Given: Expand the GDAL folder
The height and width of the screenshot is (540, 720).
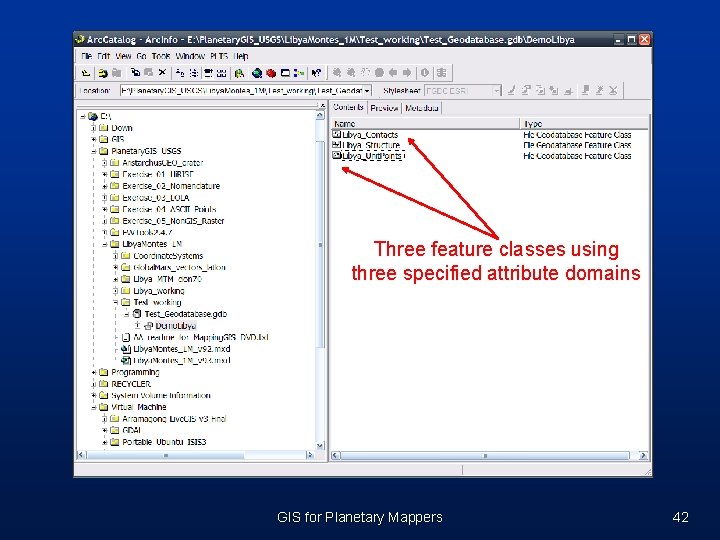Looking at the screenshot, I should (x=105, y=430).
